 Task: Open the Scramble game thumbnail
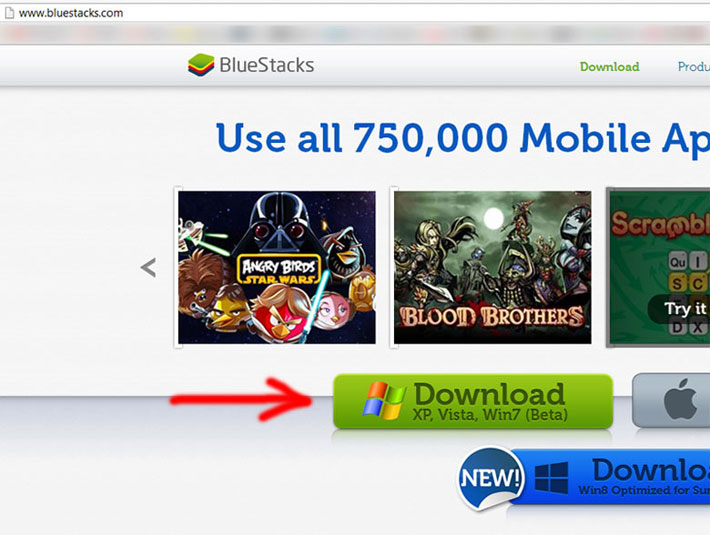click(659, 268)
